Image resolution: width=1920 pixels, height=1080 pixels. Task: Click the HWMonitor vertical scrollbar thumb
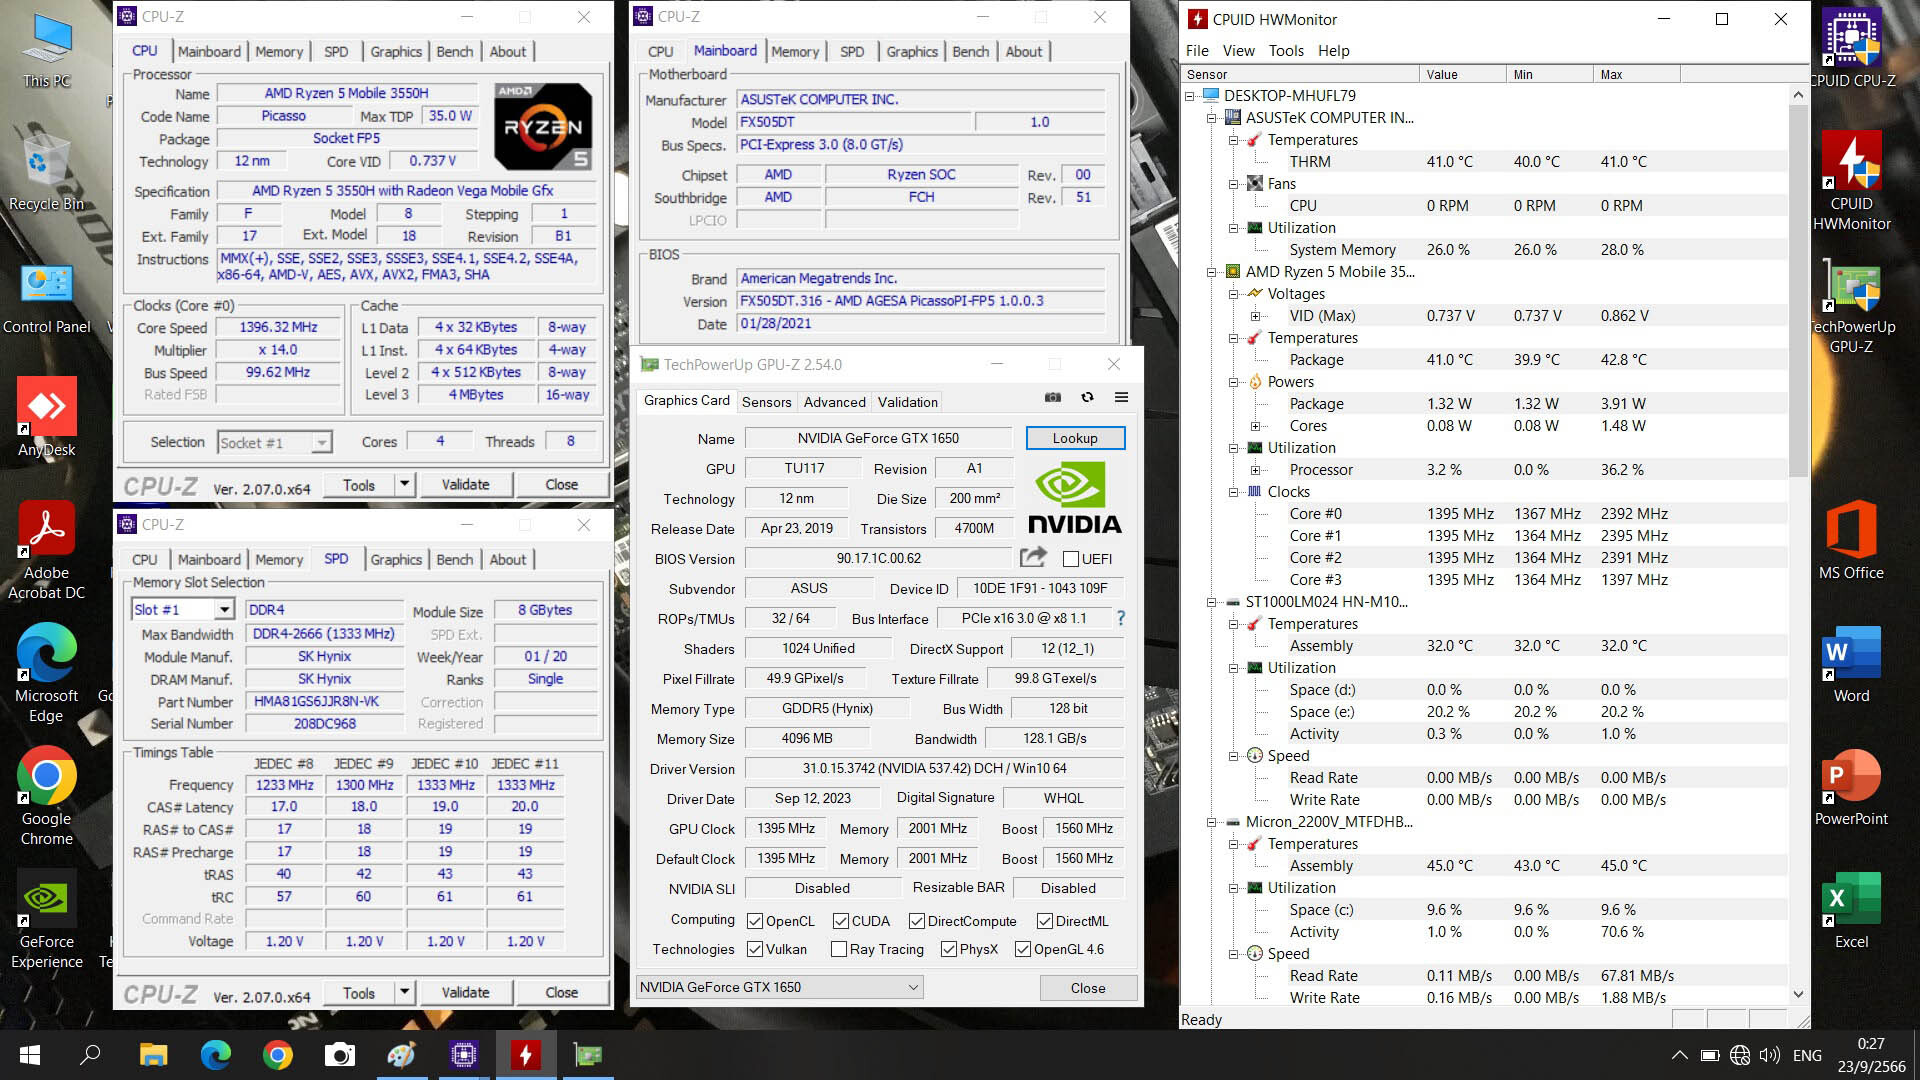[1798, 290]
